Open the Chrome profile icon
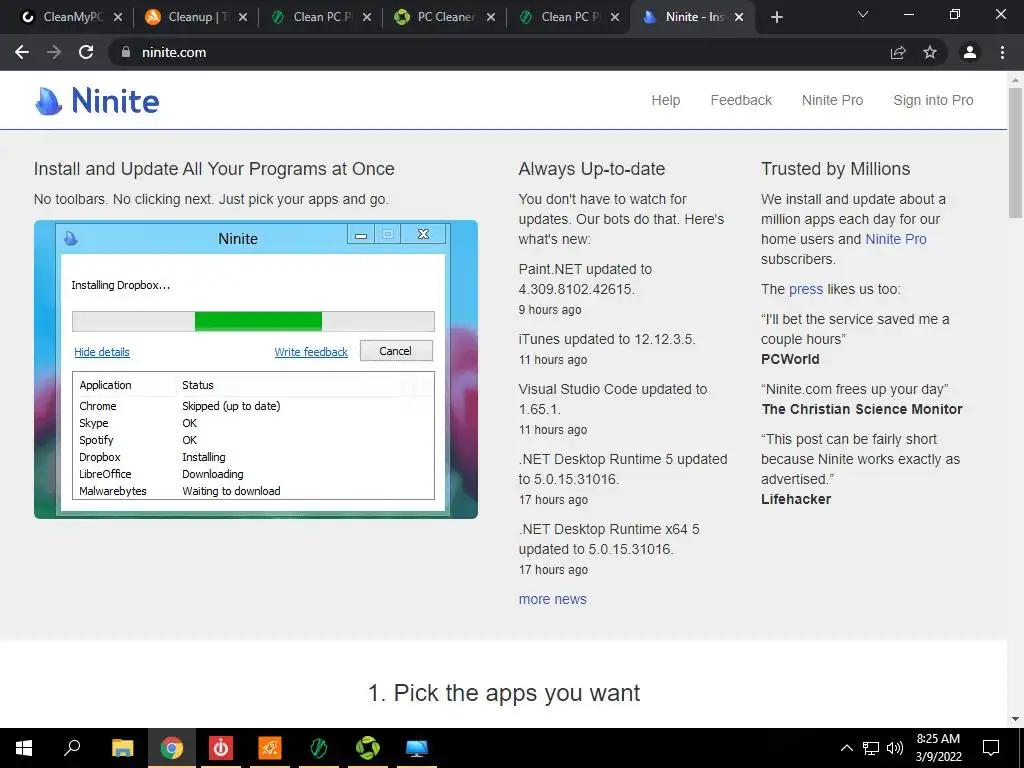Image resolution: width=1024 pixels, height=768 pixels. pos(969,52)
